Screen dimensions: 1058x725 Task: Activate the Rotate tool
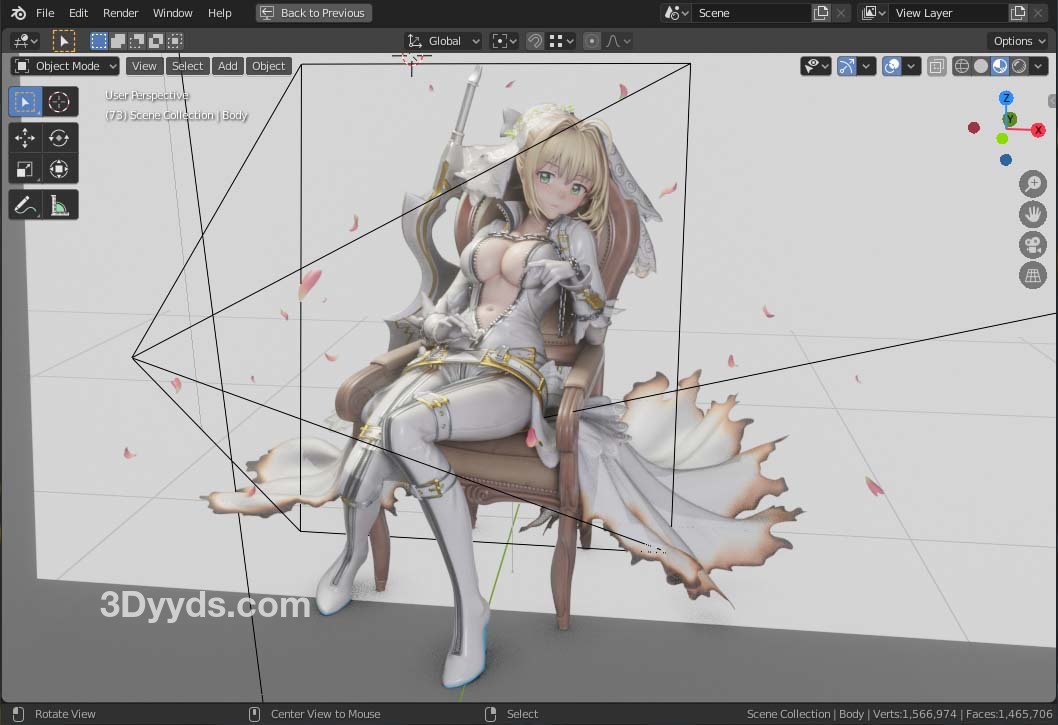point(59,138)
